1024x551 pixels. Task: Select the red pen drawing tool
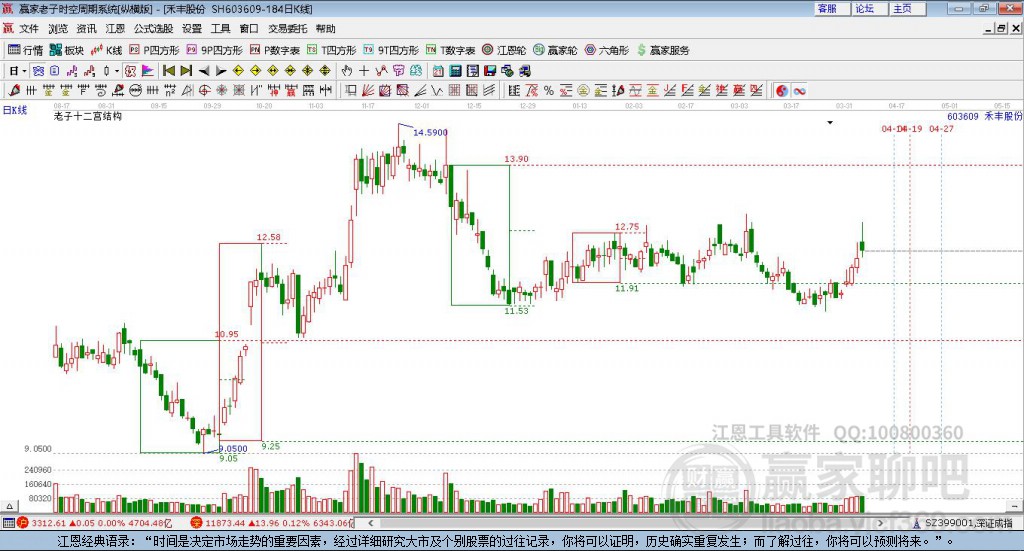pyautogui.click(x=14, y=91)
